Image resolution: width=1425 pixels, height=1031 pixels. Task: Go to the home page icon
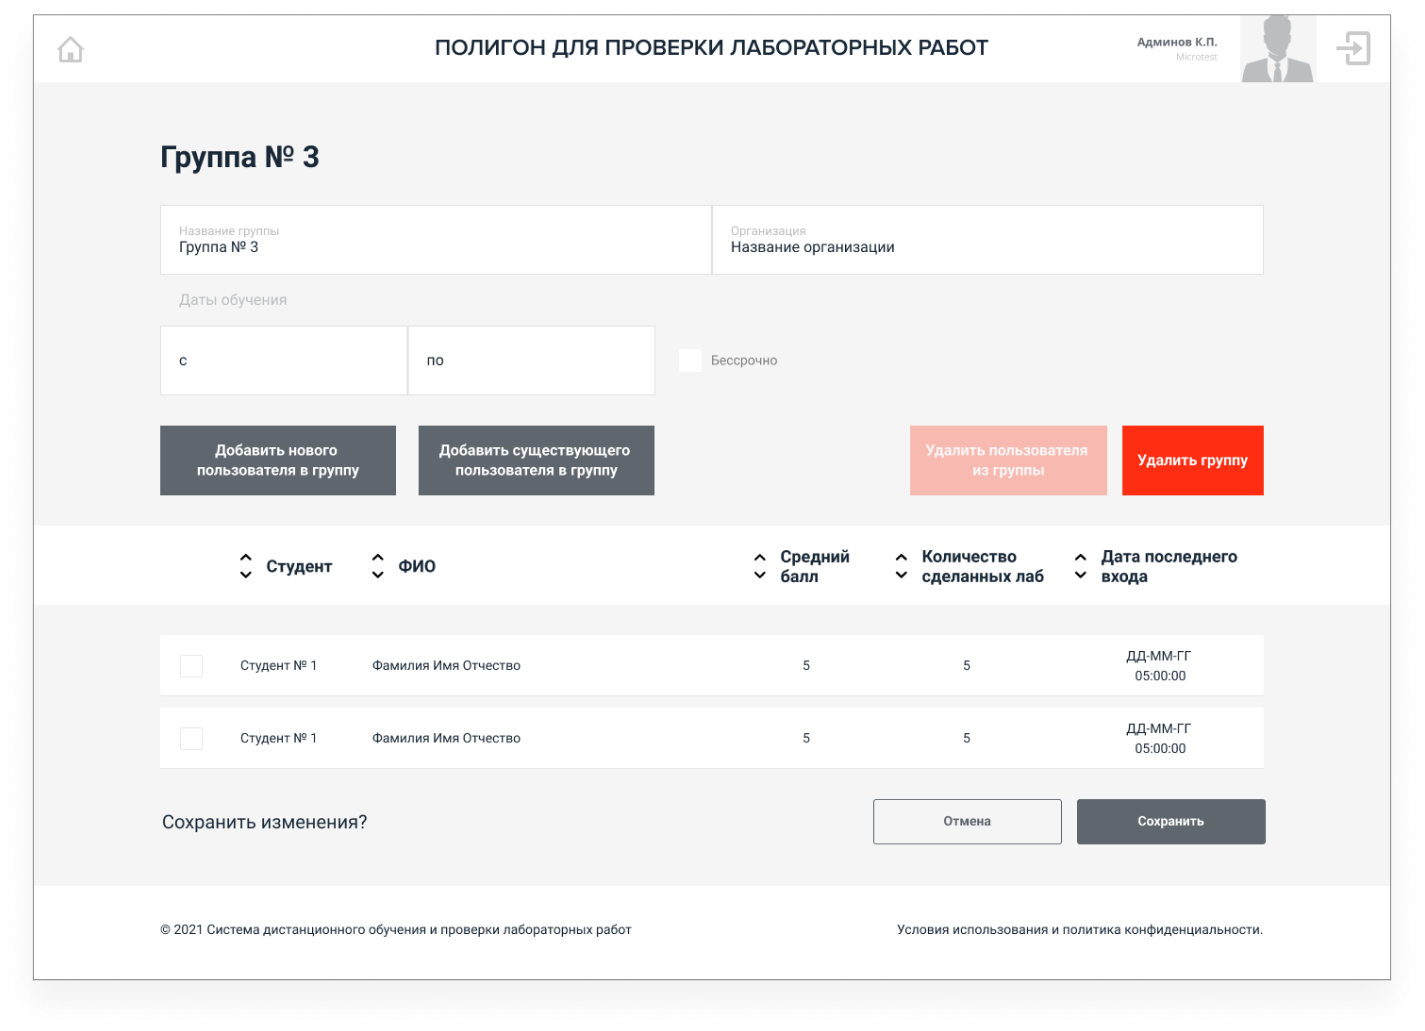[x=70, y=49]
